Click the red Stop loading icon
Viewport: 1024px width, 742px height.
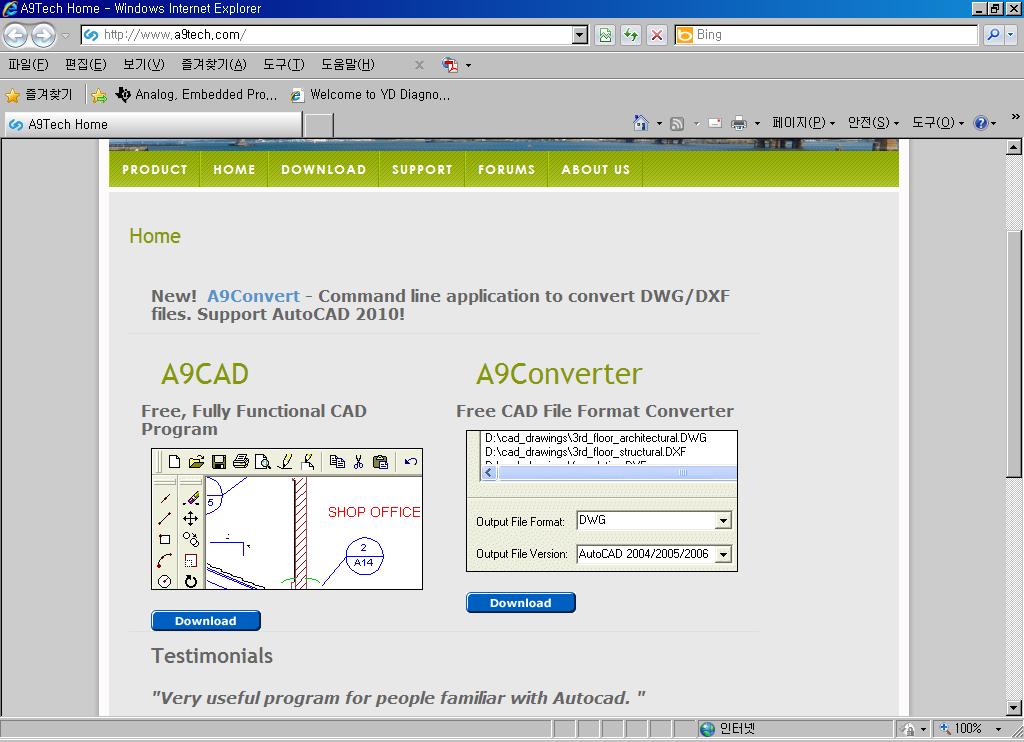(657, 35)
